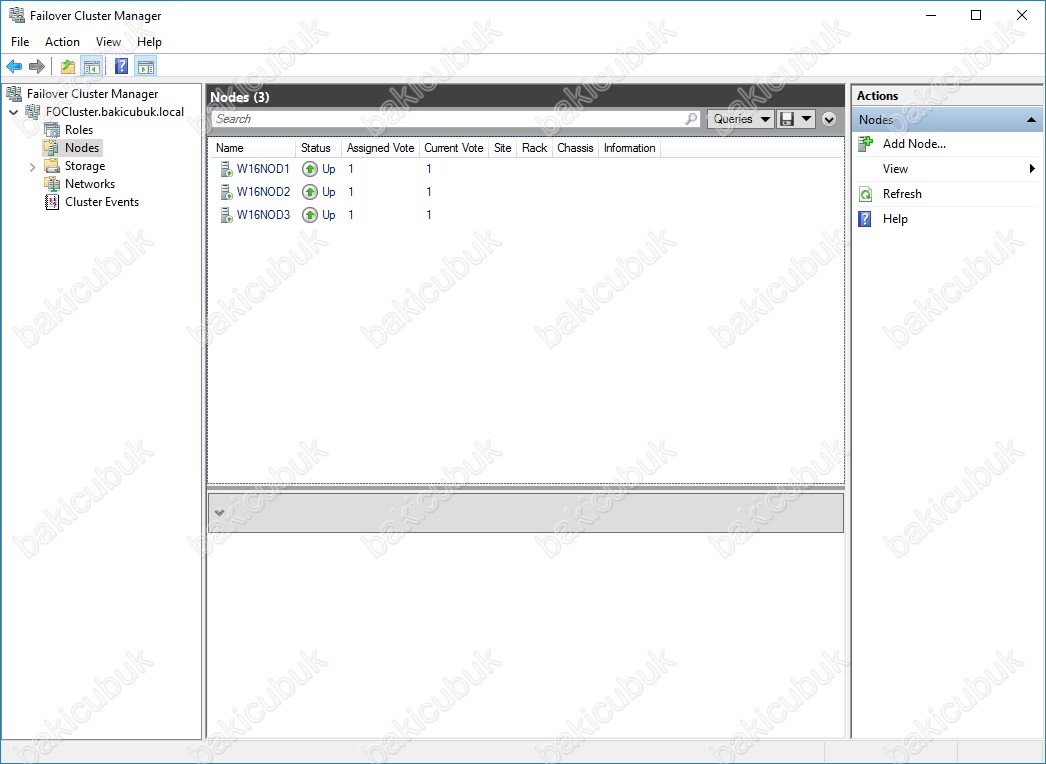Click the Up one level folder icon
Viewport: 1046px width, 764px height.
point(67,66)
